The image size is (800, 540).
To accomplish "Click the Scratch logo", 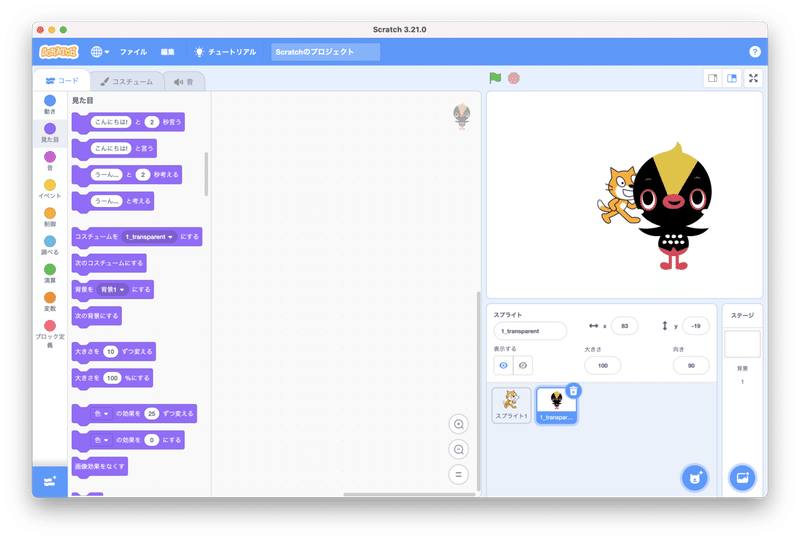I will click(x=59, y=52).
